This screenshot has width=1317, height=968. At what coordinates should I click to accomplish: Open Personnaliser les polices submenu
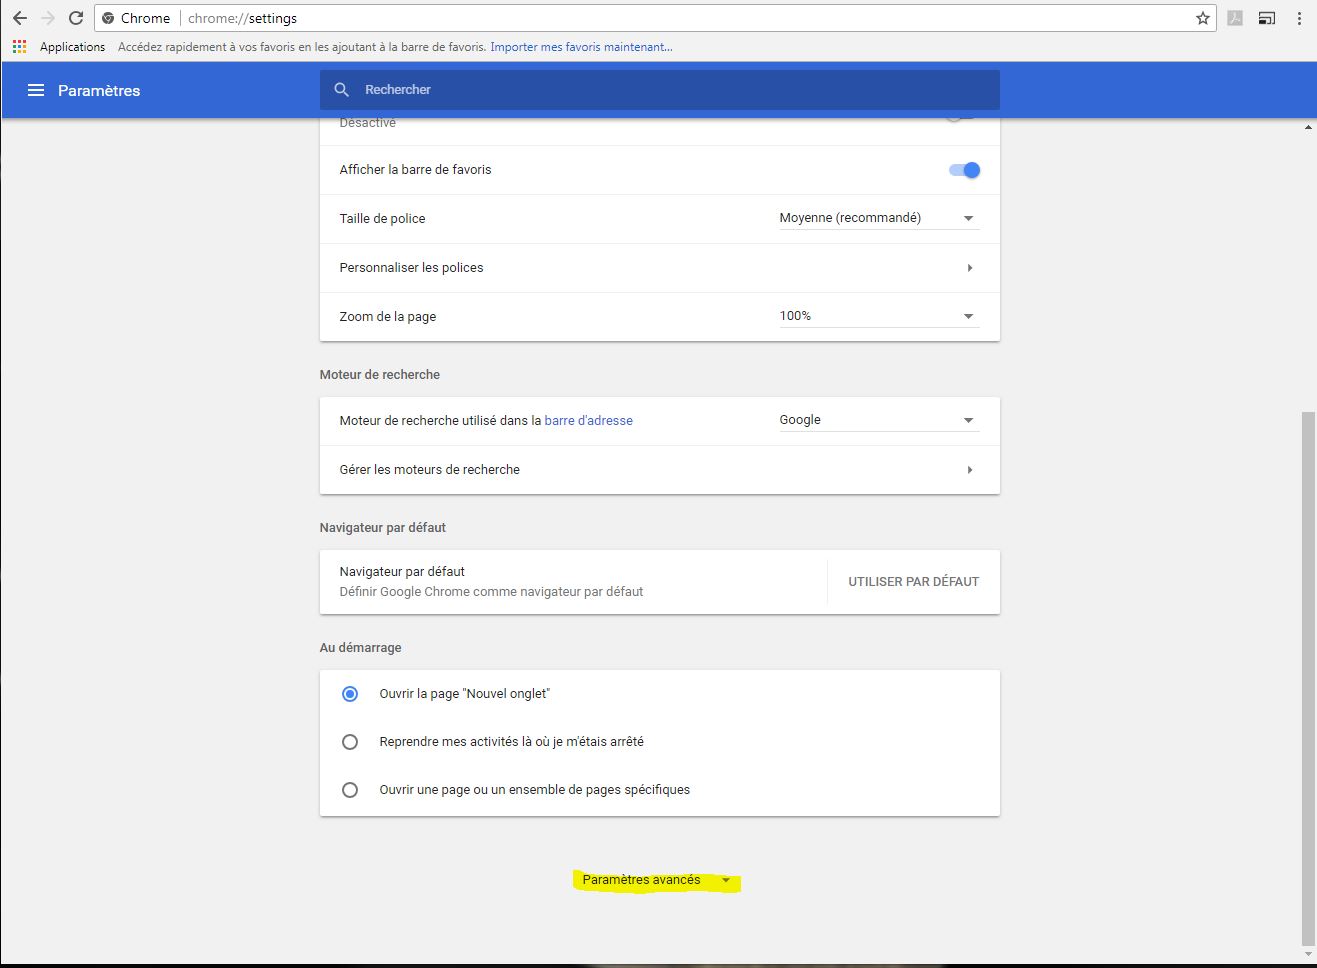(659, 268)
